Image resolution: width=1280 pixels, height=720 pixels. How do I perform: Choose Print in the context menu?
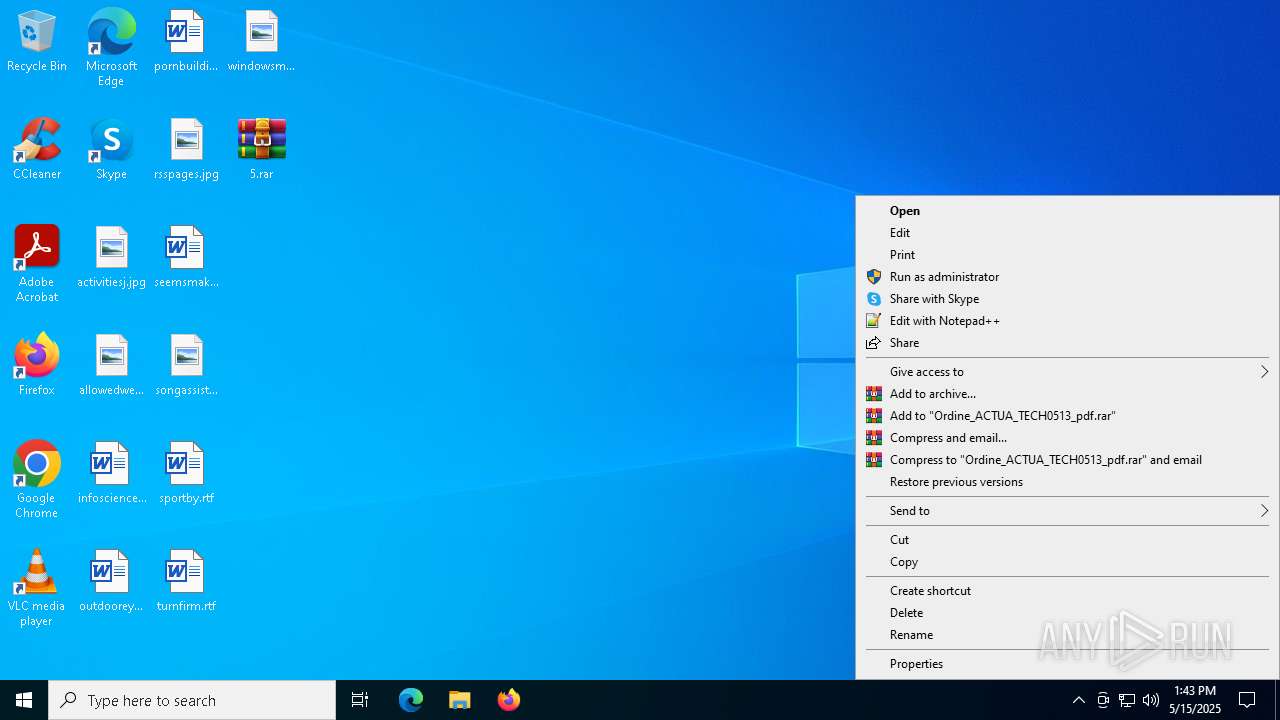click(1067, 255)
